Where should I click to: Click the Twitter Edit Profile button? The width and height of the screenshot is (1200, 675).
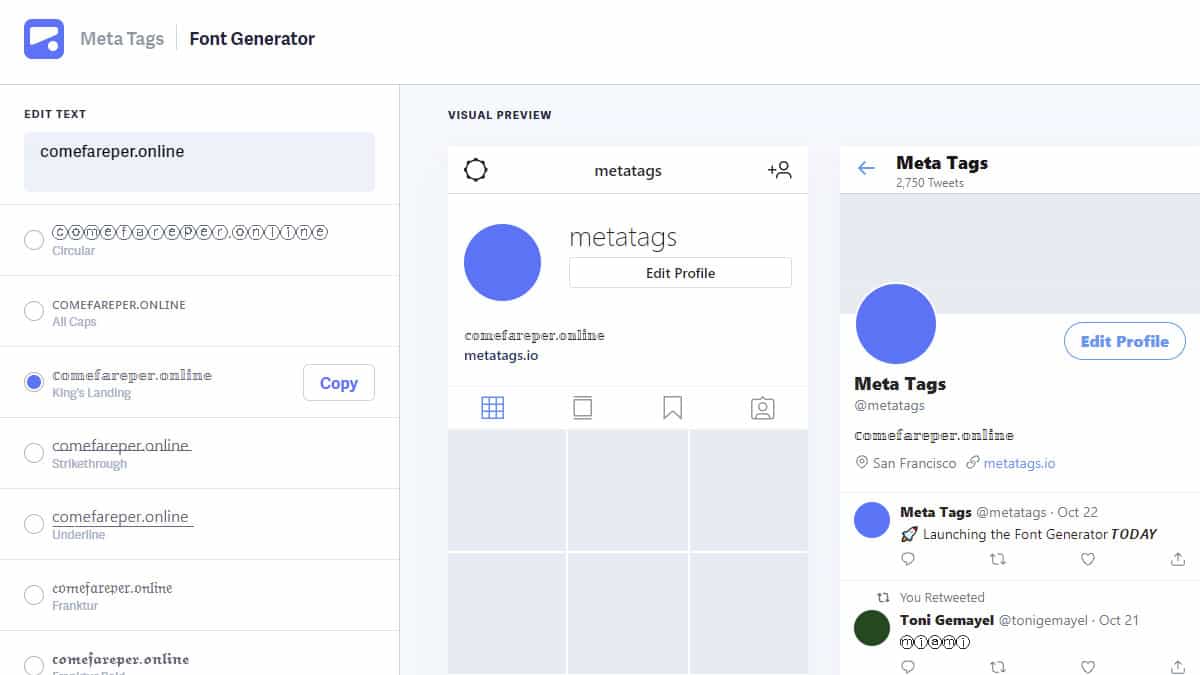click(1124, 341)
